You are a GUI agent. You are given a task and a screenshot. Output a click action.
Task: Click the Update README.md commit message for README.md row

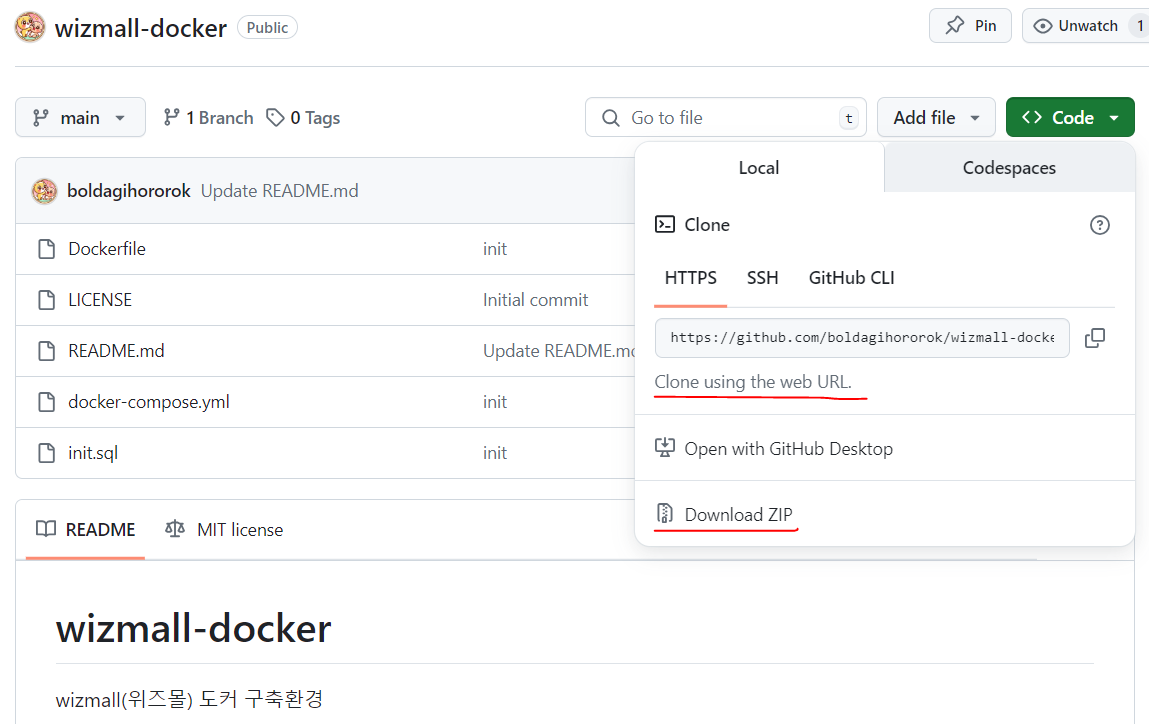[x=558, y=351]
